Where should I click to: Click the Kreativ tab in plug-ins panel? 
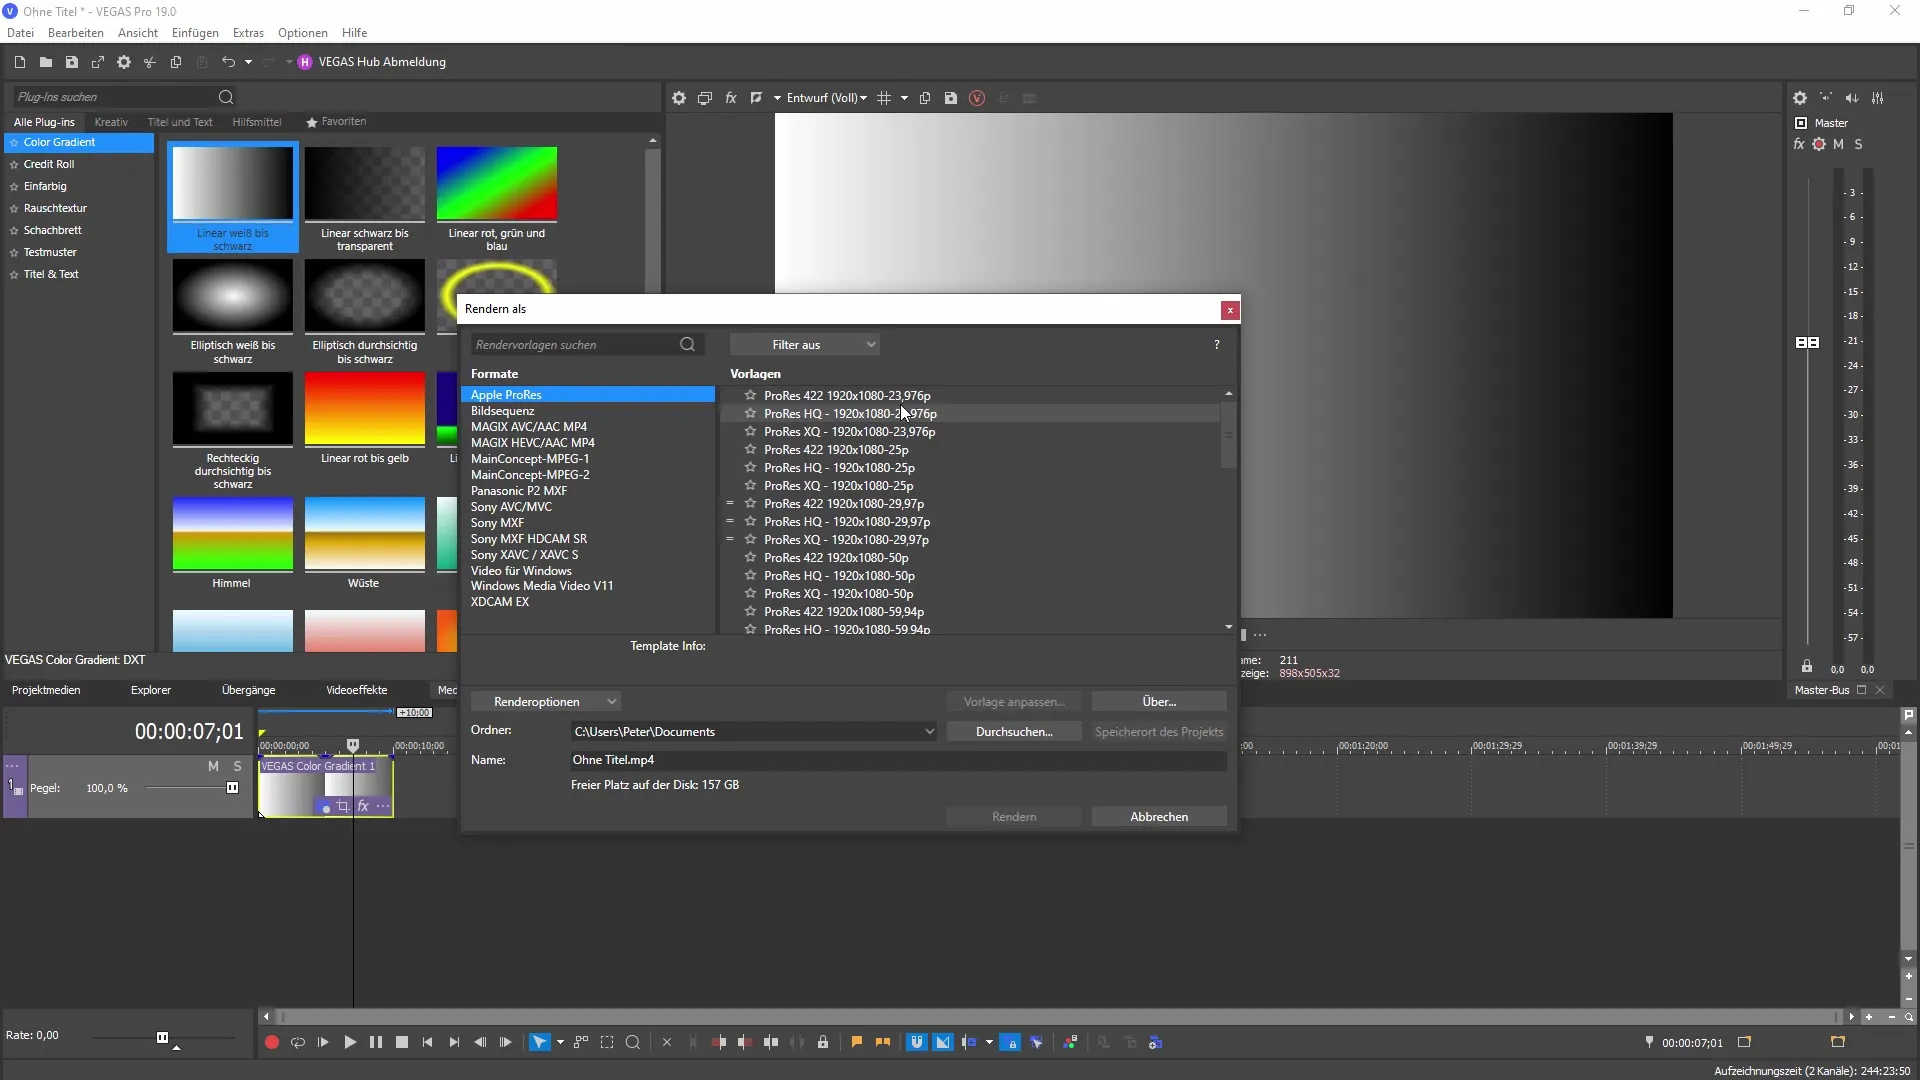coord(111,120)
